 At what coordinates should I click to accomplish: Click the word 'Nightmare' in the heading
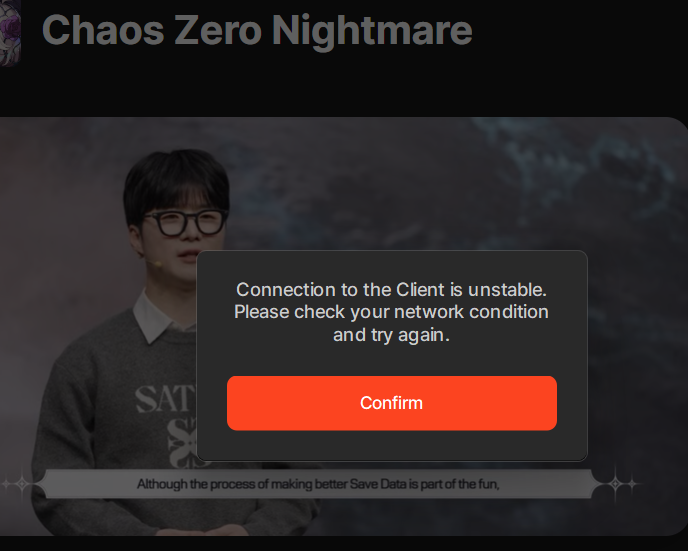[372, 31]
